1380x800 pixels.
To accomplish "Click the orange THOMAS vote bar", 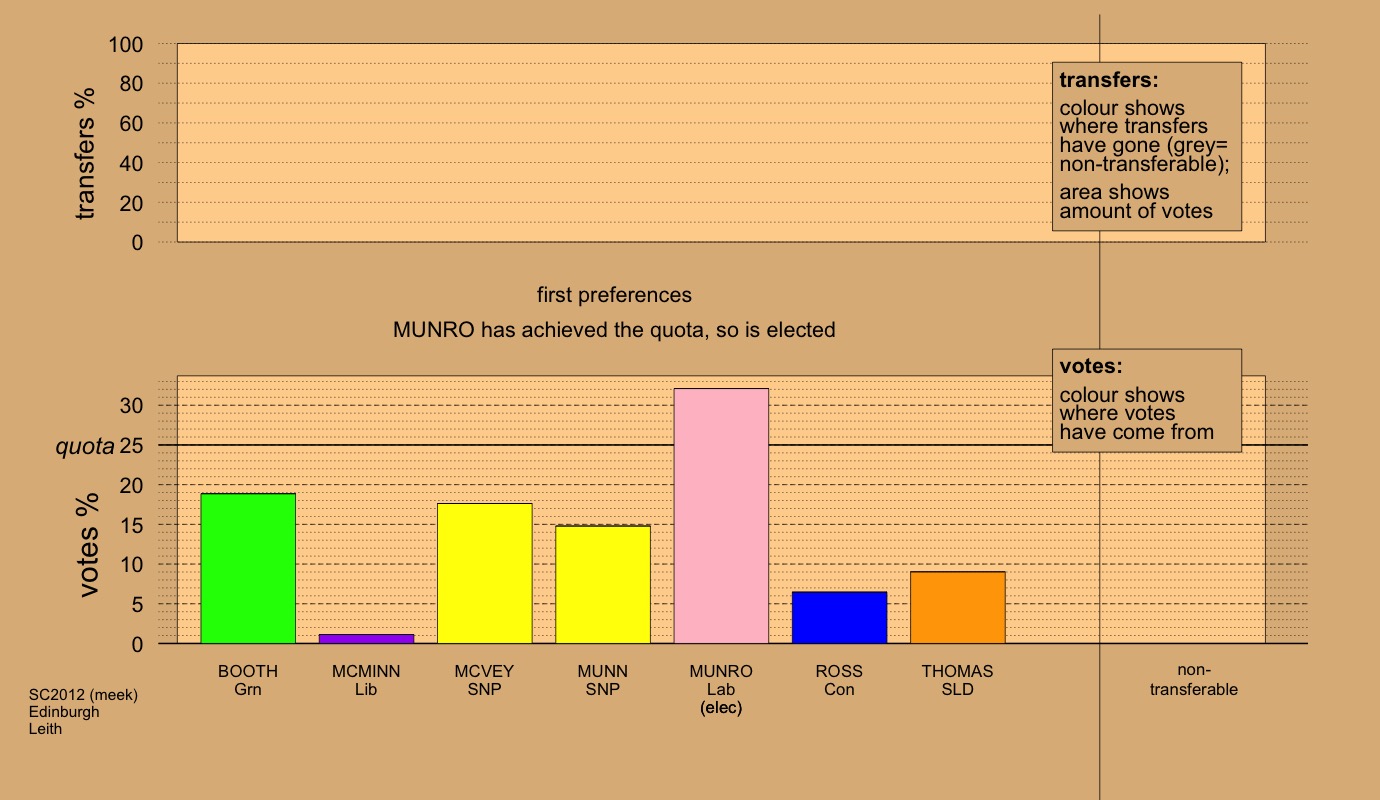I will [957, 607].
